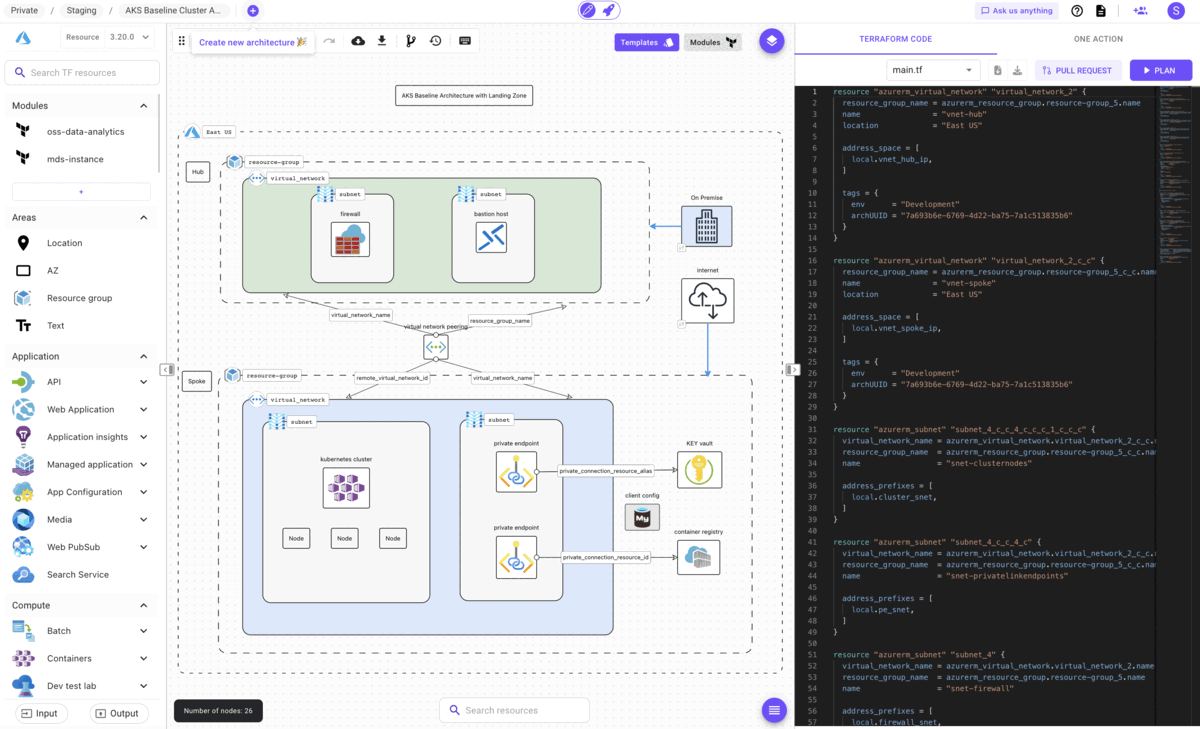Open the main.tf file selector dropdown
The width and height of the screenshot is (1200, 729).
point(932,70)
